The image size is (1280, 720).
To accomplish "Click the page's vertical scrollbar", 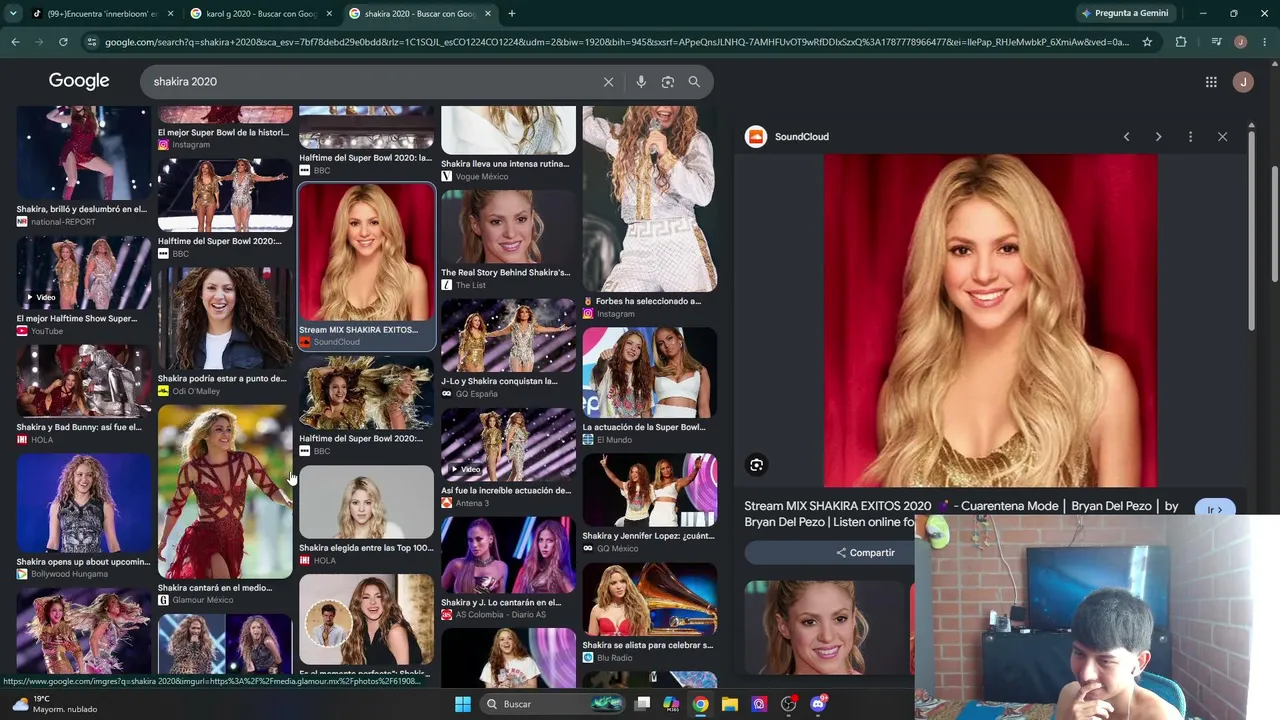I will 1274,222.
